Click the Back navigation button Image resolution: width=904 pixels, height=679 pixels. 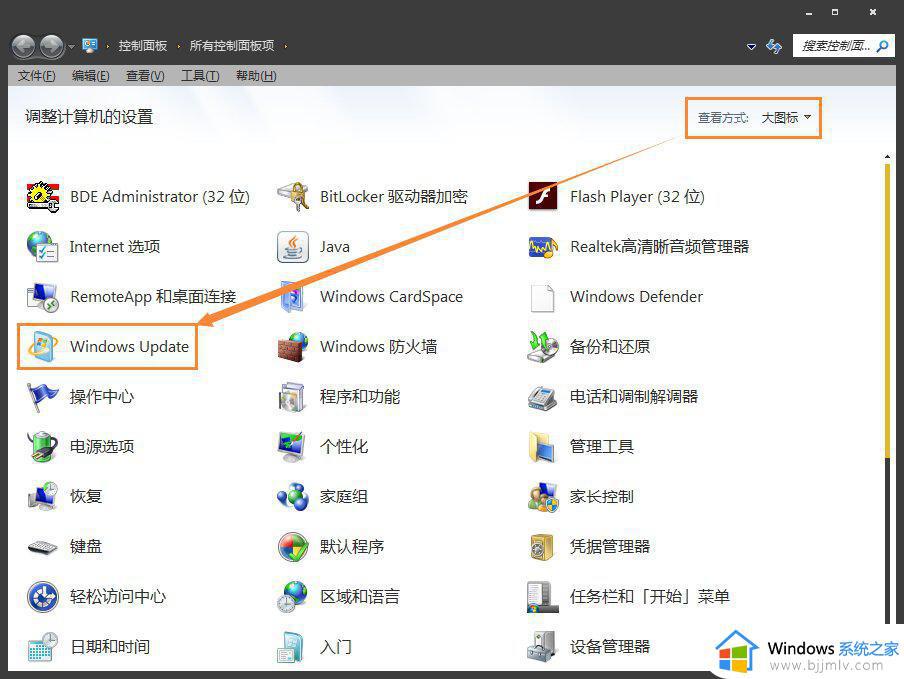coord(24,46)
